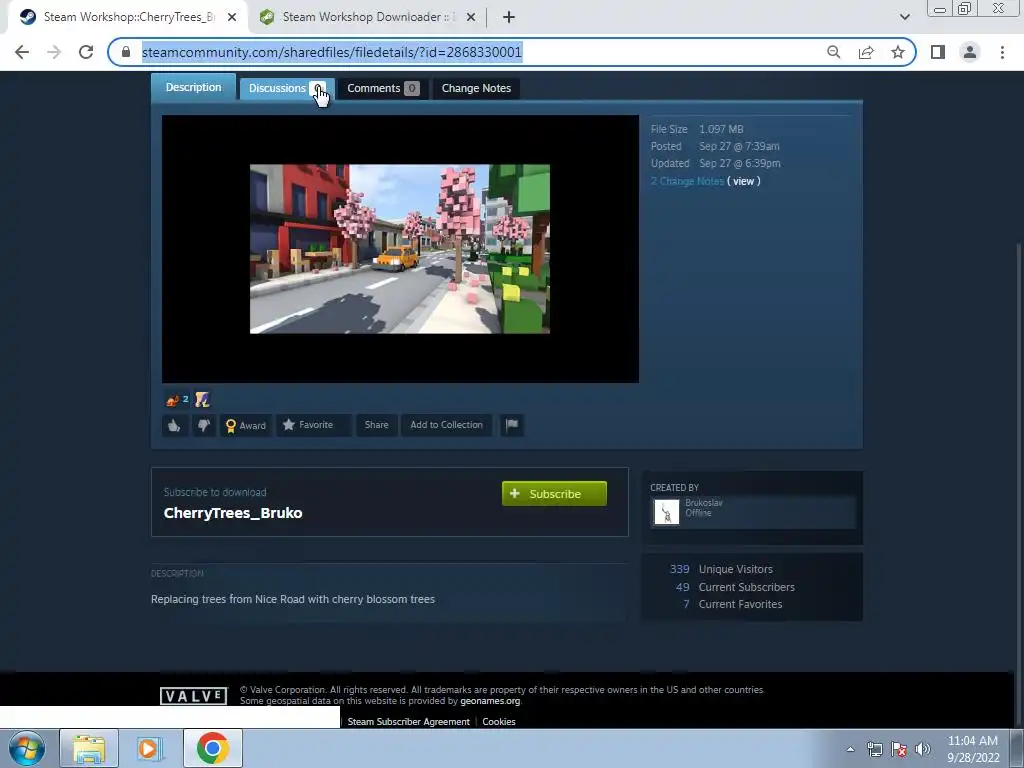Report this item with flag icon
The height and width of the screenshot is (768, 1024).
click(x=512, y=425)
